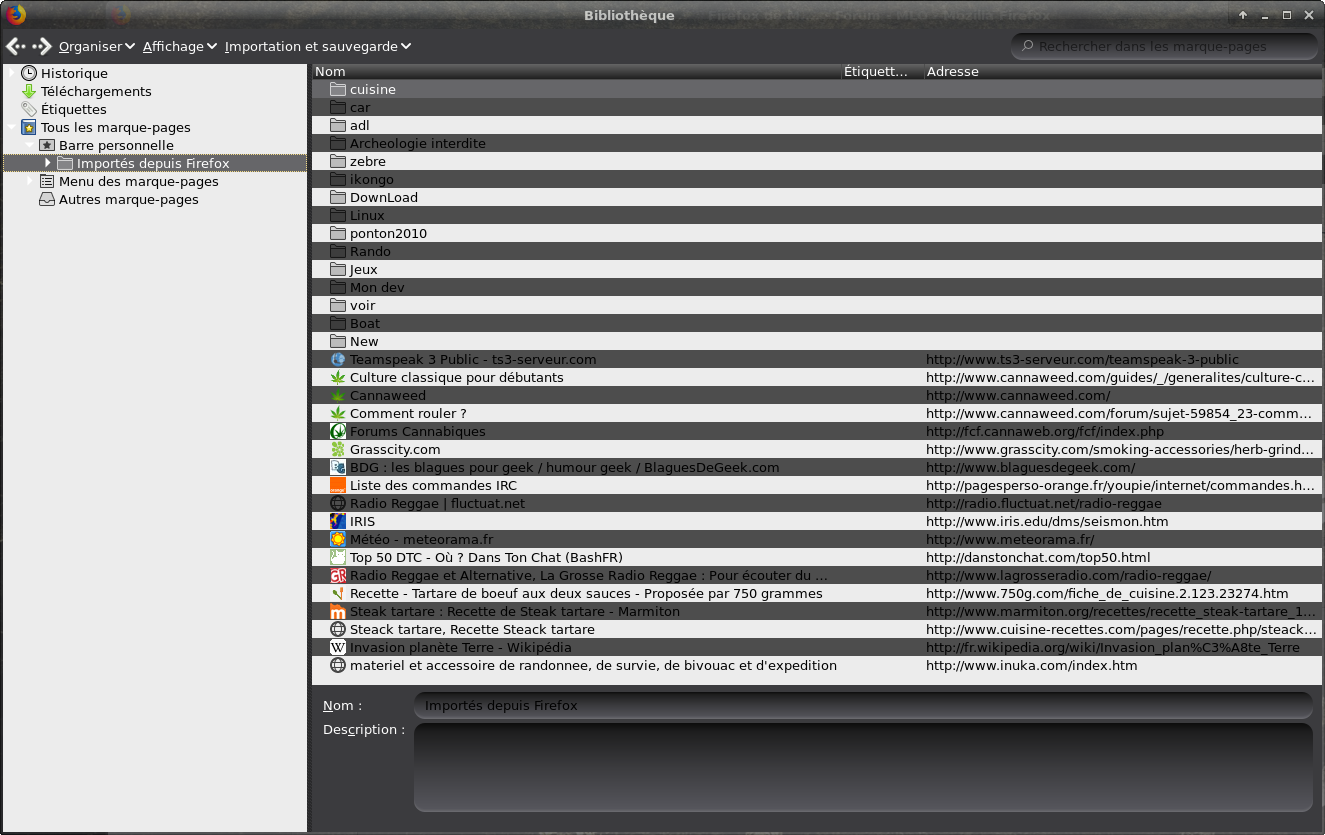
Task: Click the Grasscity.com favicon
Action: [x=338, y=449]
